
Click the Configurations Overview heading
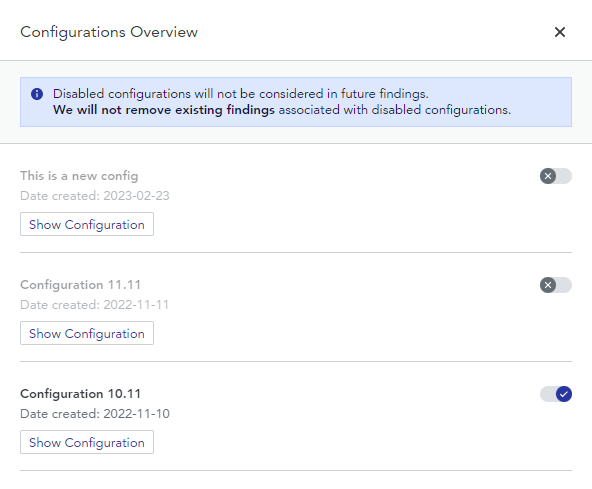[x=109, y=32]
